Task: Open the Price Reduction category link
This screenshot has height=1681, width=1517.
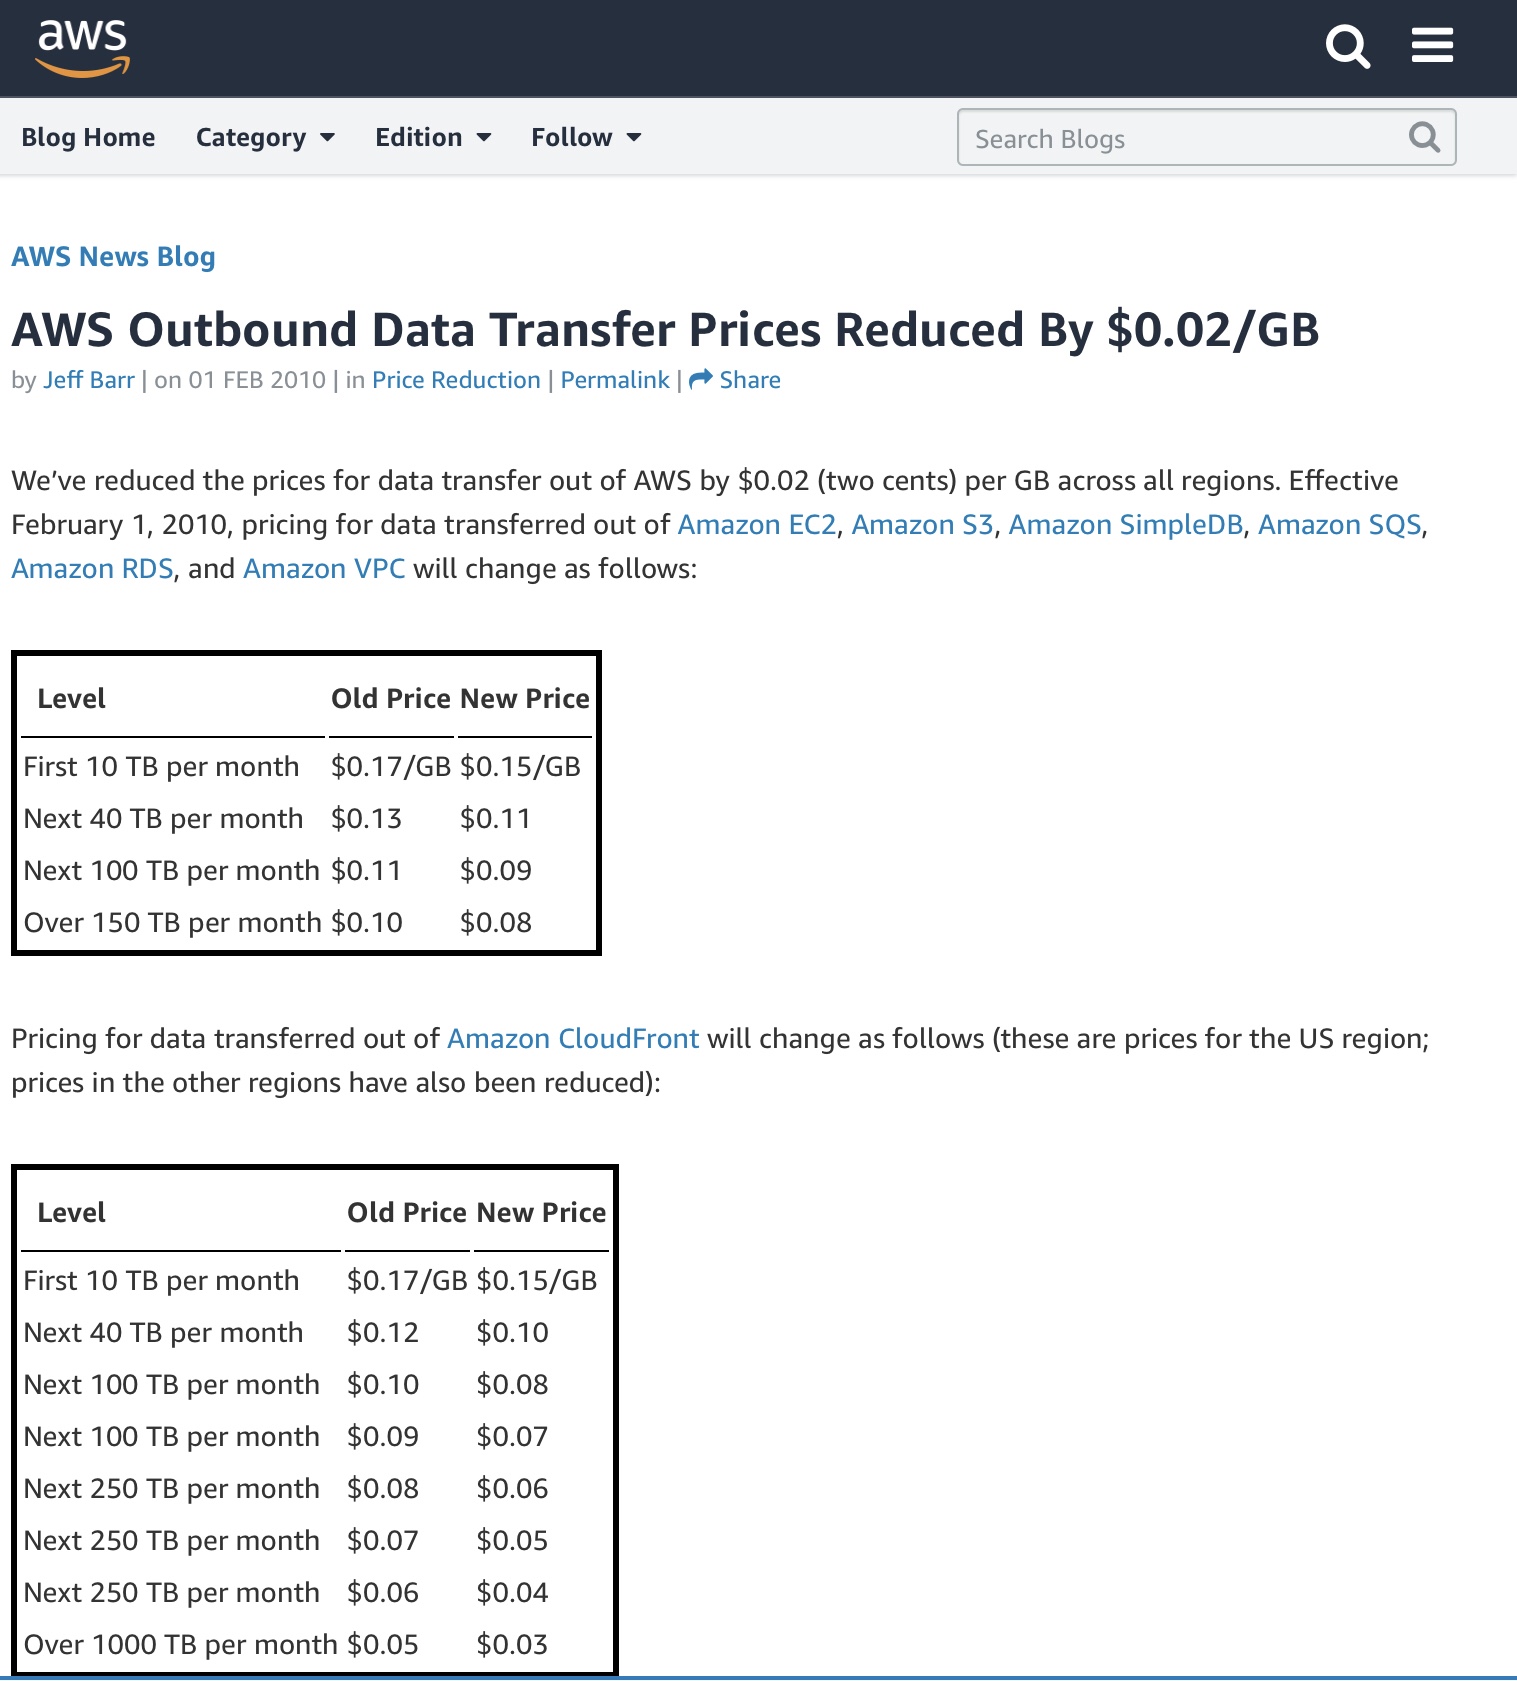Action: [456, 380]
